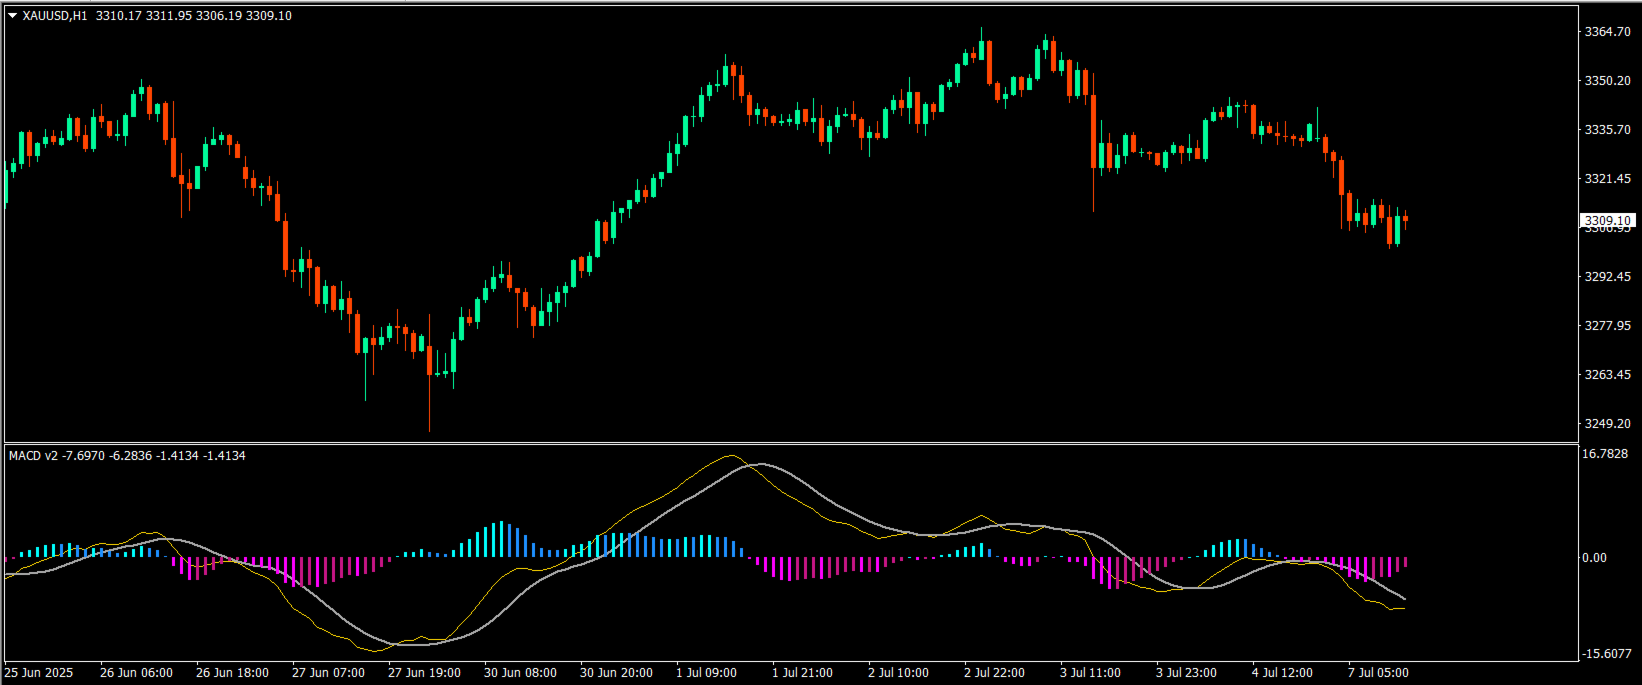Image resolution: width=1642 pixels, height=685 pixels.
Task: Click the current price tag 3309.10
Action: coord(1607,220)
